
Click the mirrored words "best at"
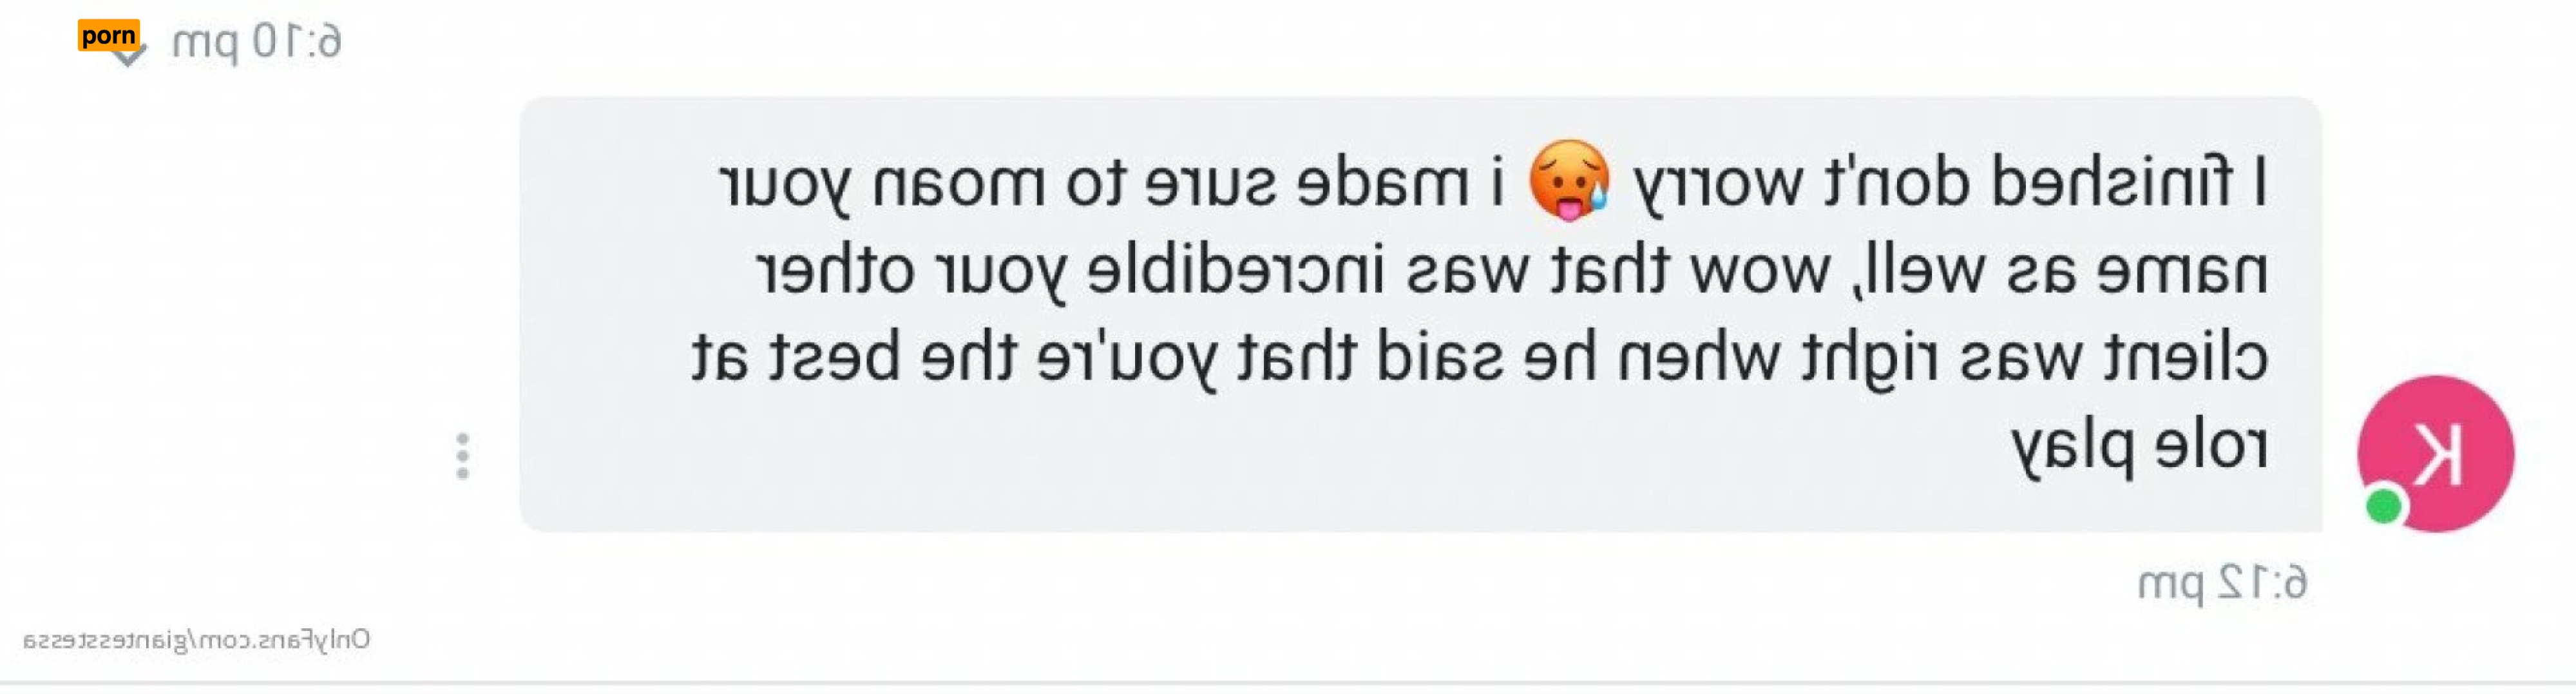pyautogui.click(x=795, y=357)
